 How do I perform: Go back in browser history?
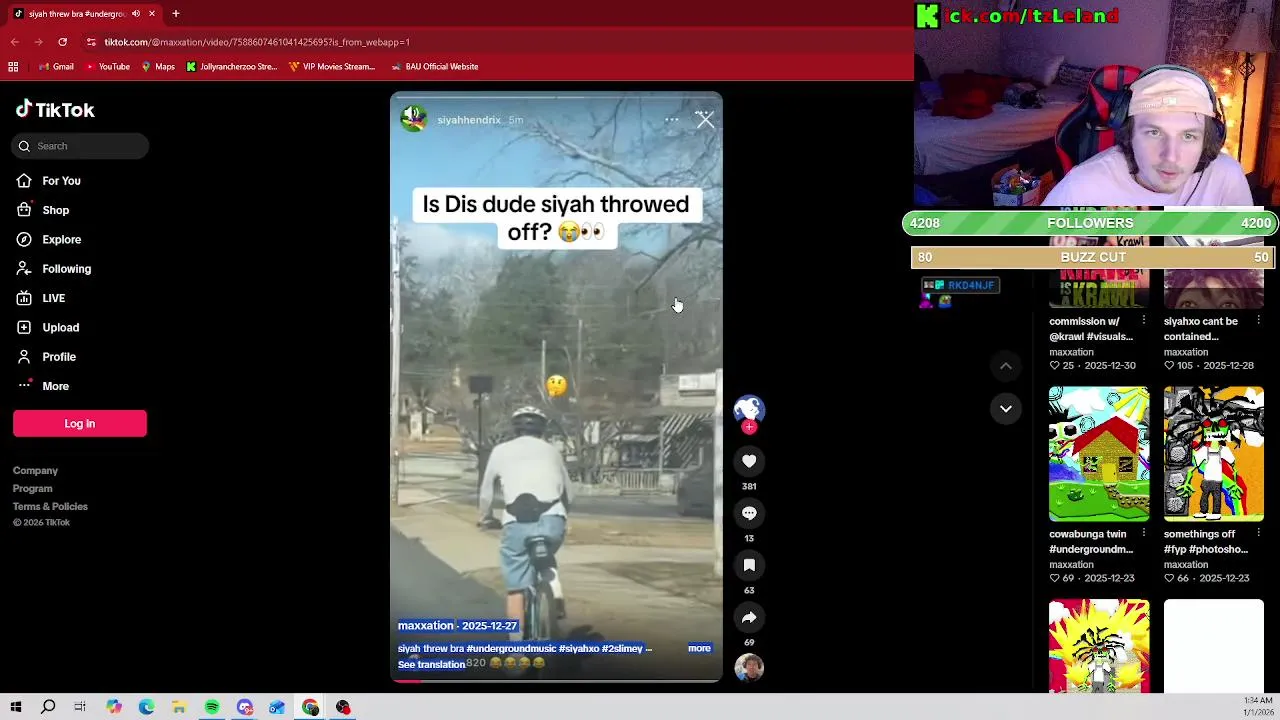14,42
